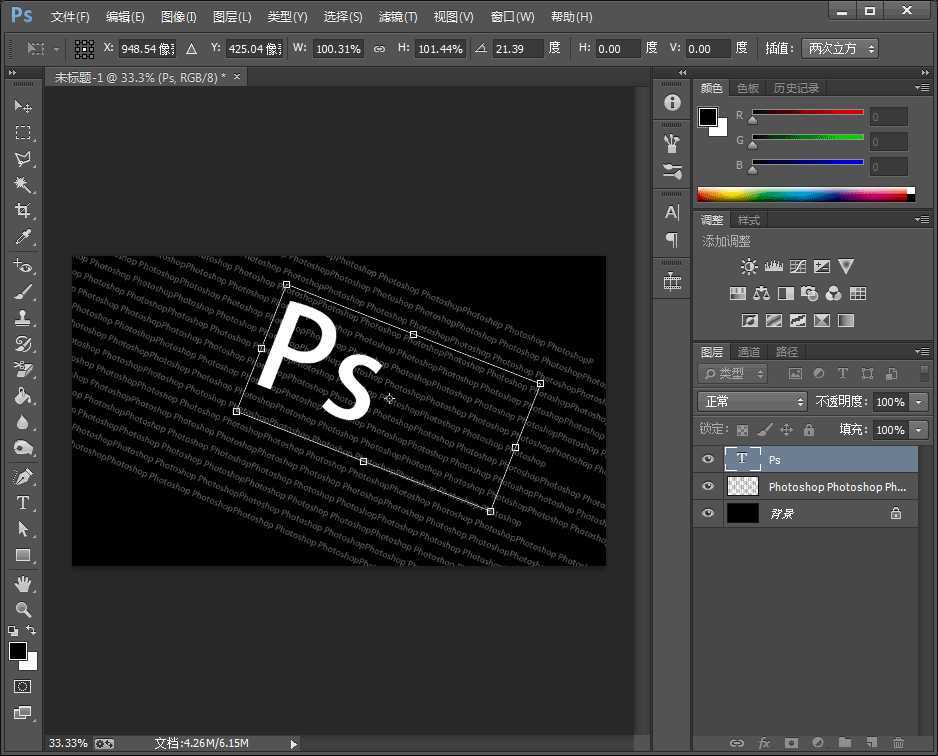Add a Hue/Saturation adjustment layer
Screen dimensions: 938x756
pos(738,293)
